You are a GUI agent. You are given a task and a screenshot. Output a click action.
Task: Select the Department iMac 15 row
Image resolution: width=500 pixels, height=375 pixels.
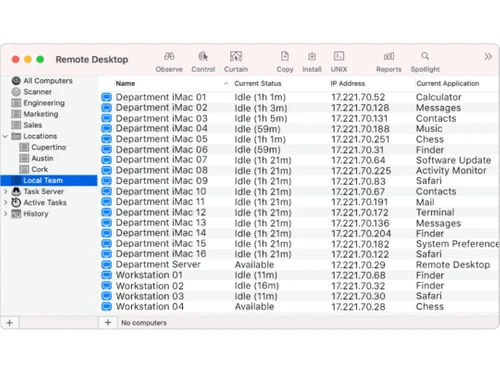click(299, 244)
